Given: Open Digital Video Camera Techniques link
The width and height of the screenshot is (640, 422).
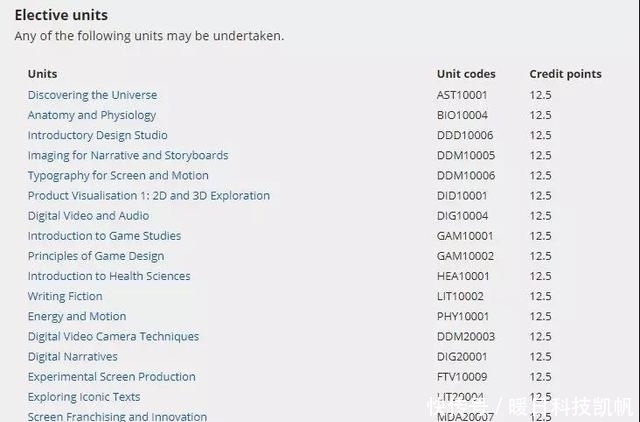Looking at the screenshot, I should pyautogui.click(x=113, y=336).
